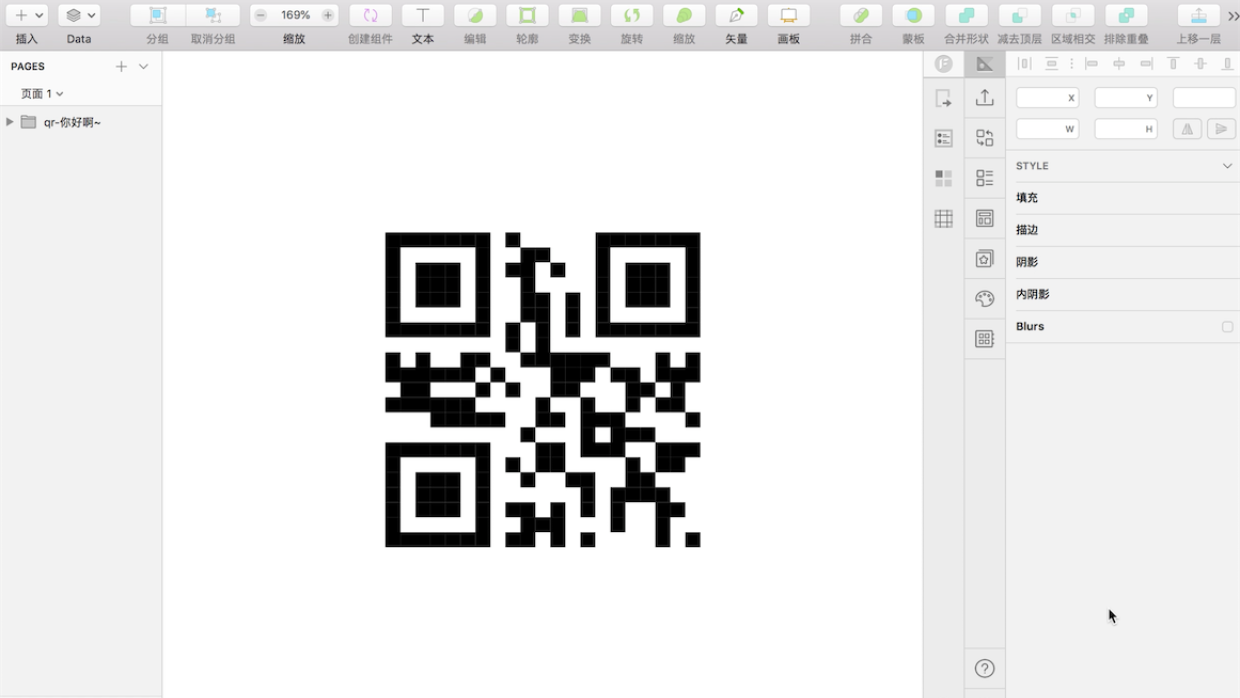1240x698 pixels.
Task: Click the 取消分组 (Ungroup) toolbar icon
Action: pyautogui.click(x=213, y=15)
